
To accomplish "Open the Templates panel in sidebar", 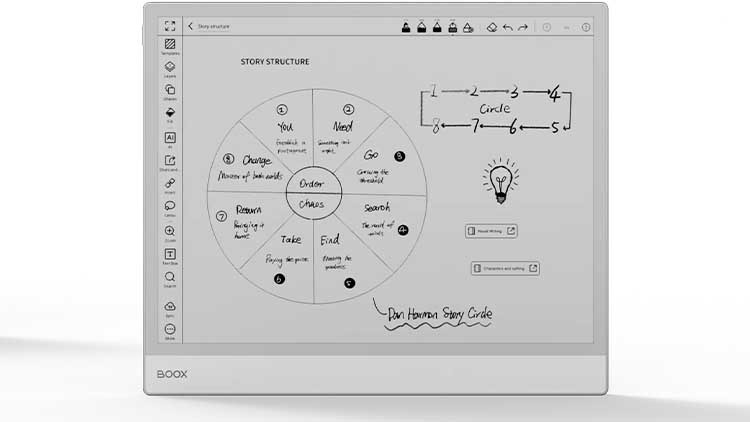I will click(170, 44).
